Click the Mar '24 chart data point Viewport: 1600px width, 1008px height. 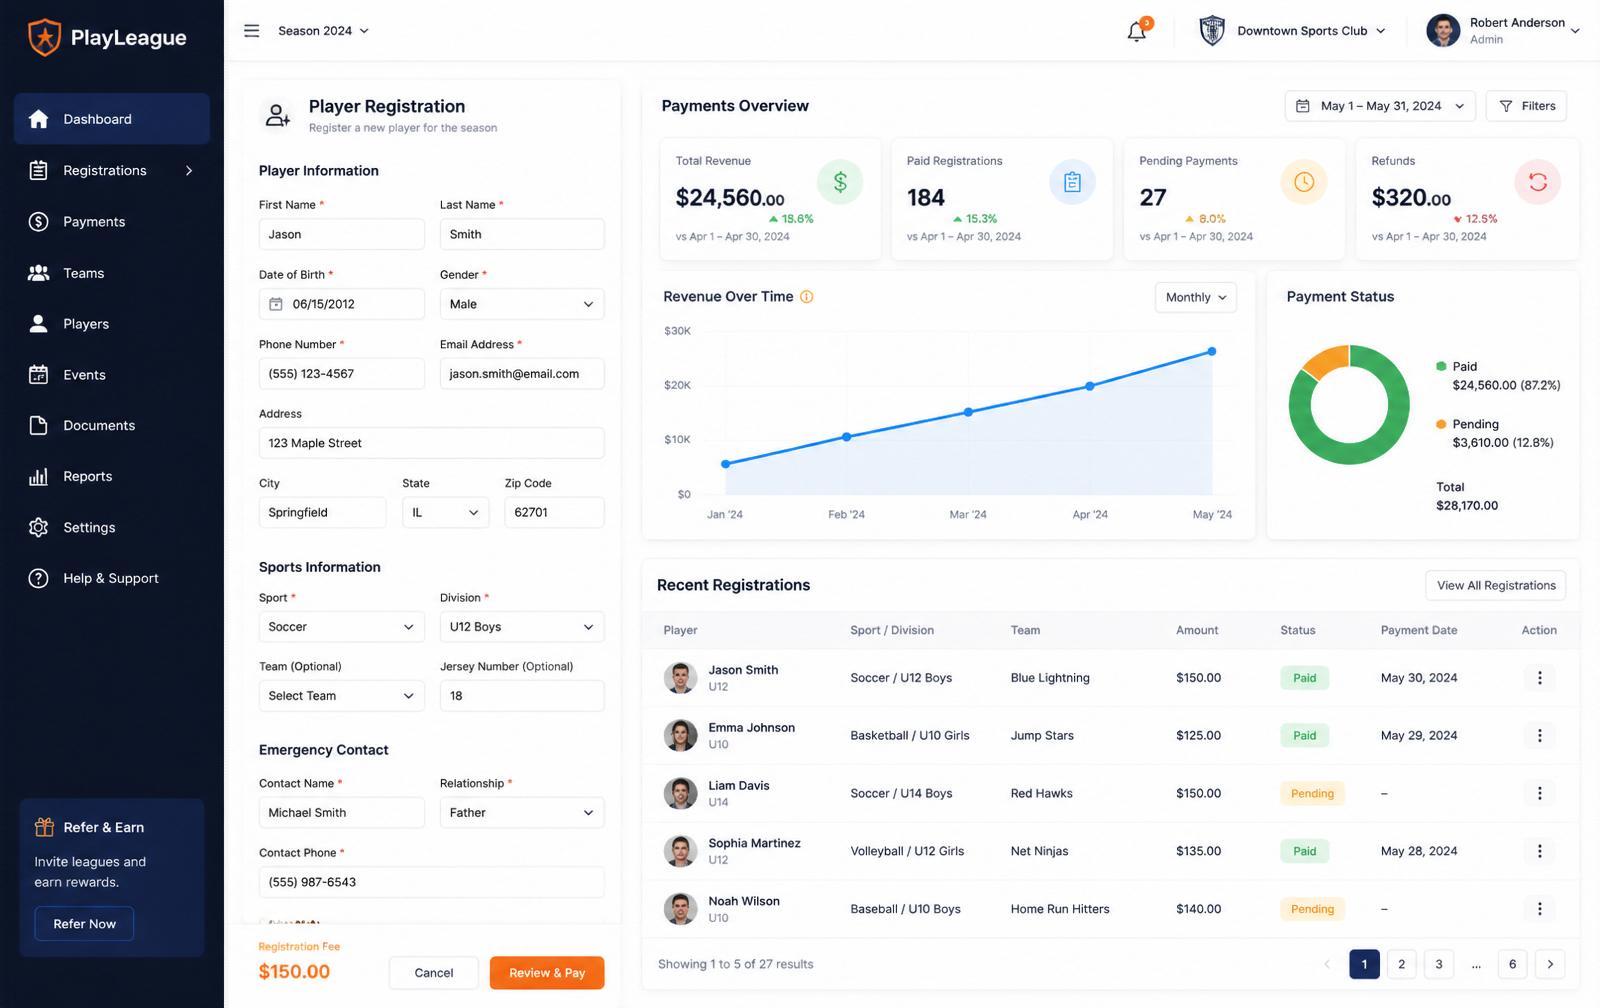pos(968,412)
